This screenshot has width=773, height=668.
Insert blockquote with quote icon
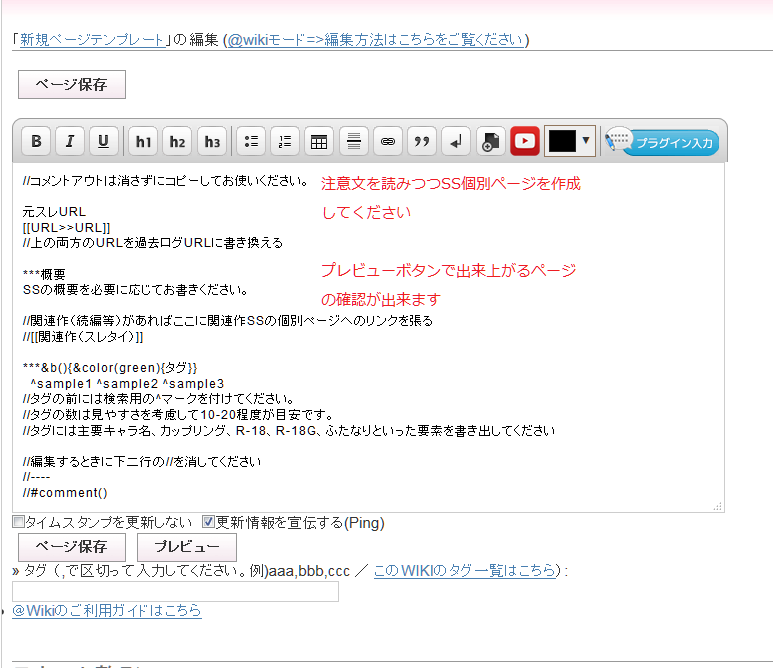tap(422, 141)
